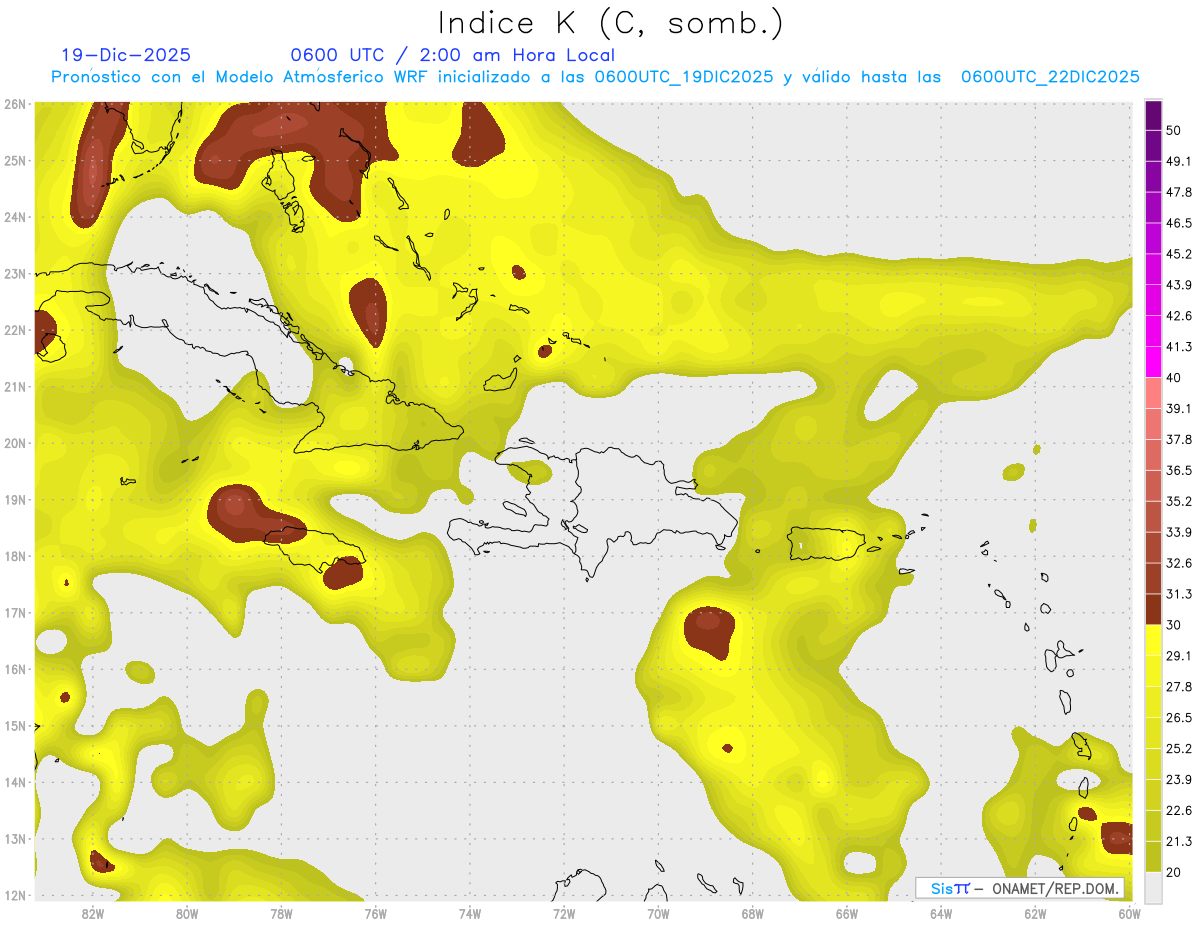
Task: Click the 74W longitude label
Action: [x=470, y=913]
